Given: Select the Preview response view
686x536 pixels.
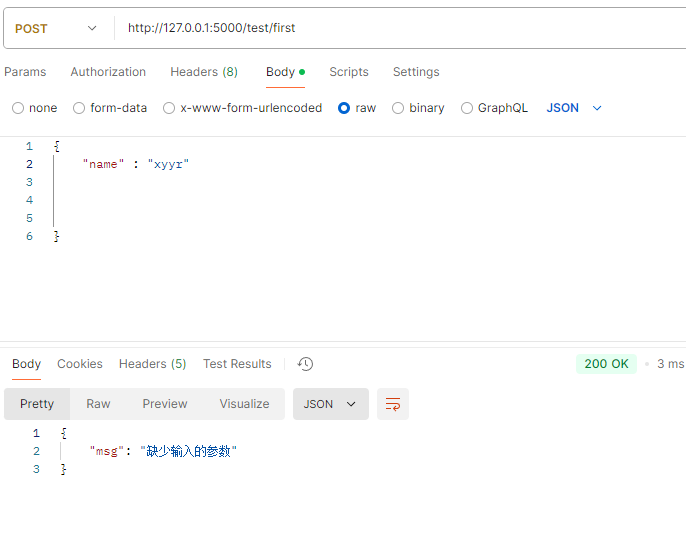Looking at the screenshot, I should coord(165,404).
